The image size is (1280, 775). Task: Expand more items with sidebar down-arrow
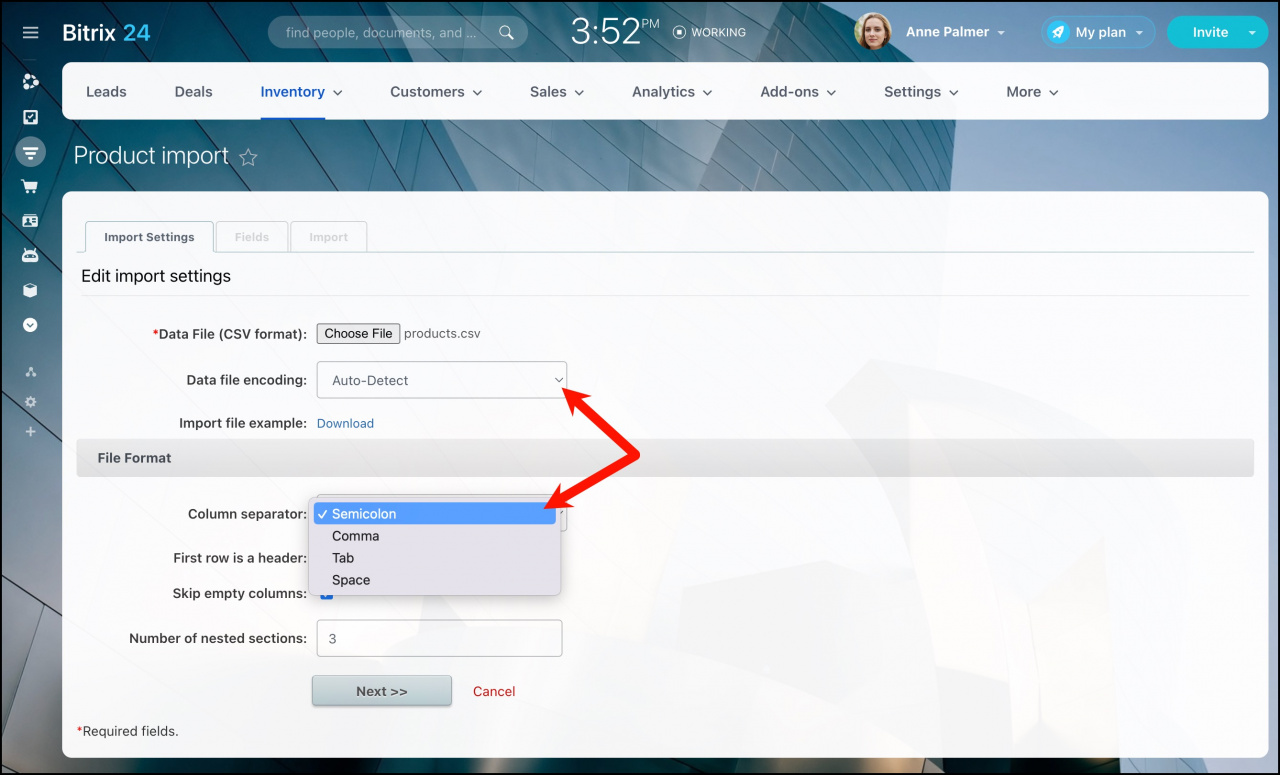click(30, 325)
